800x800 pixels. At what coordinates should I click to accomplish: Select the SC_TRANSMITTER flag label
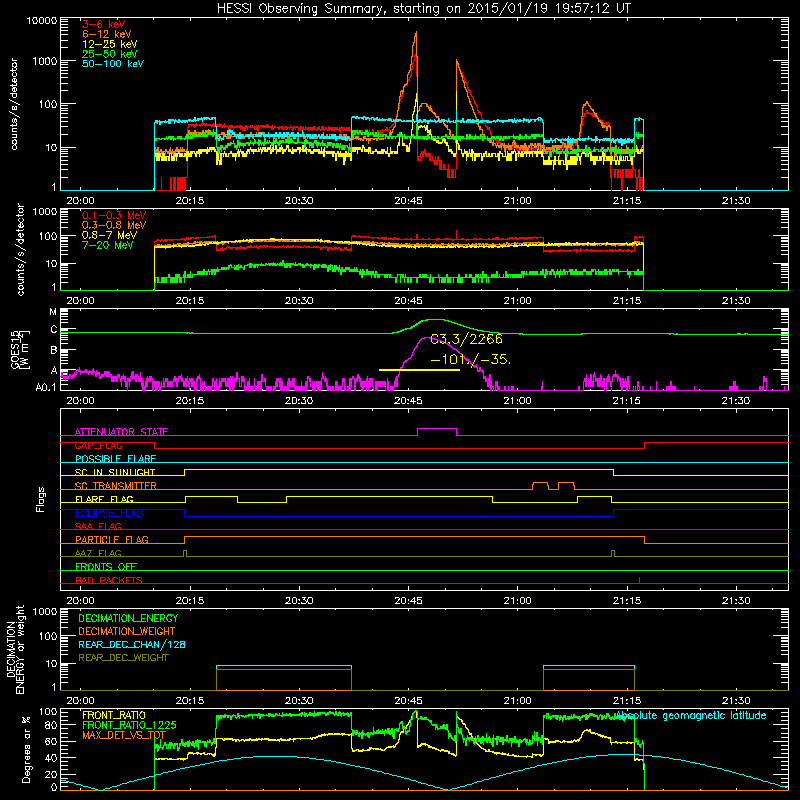116,486
